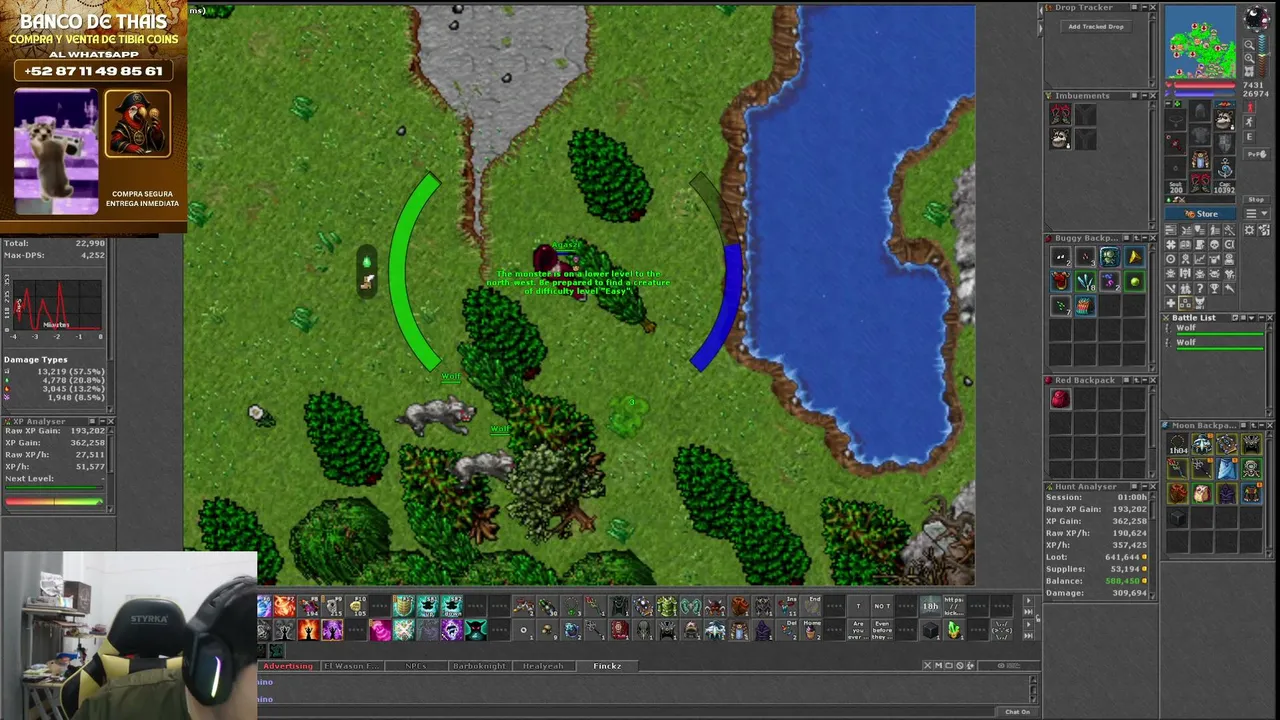Screen dimensions: 1280x720
Task: Click the green crystal hotkey slot
Action: pos(954,630)
